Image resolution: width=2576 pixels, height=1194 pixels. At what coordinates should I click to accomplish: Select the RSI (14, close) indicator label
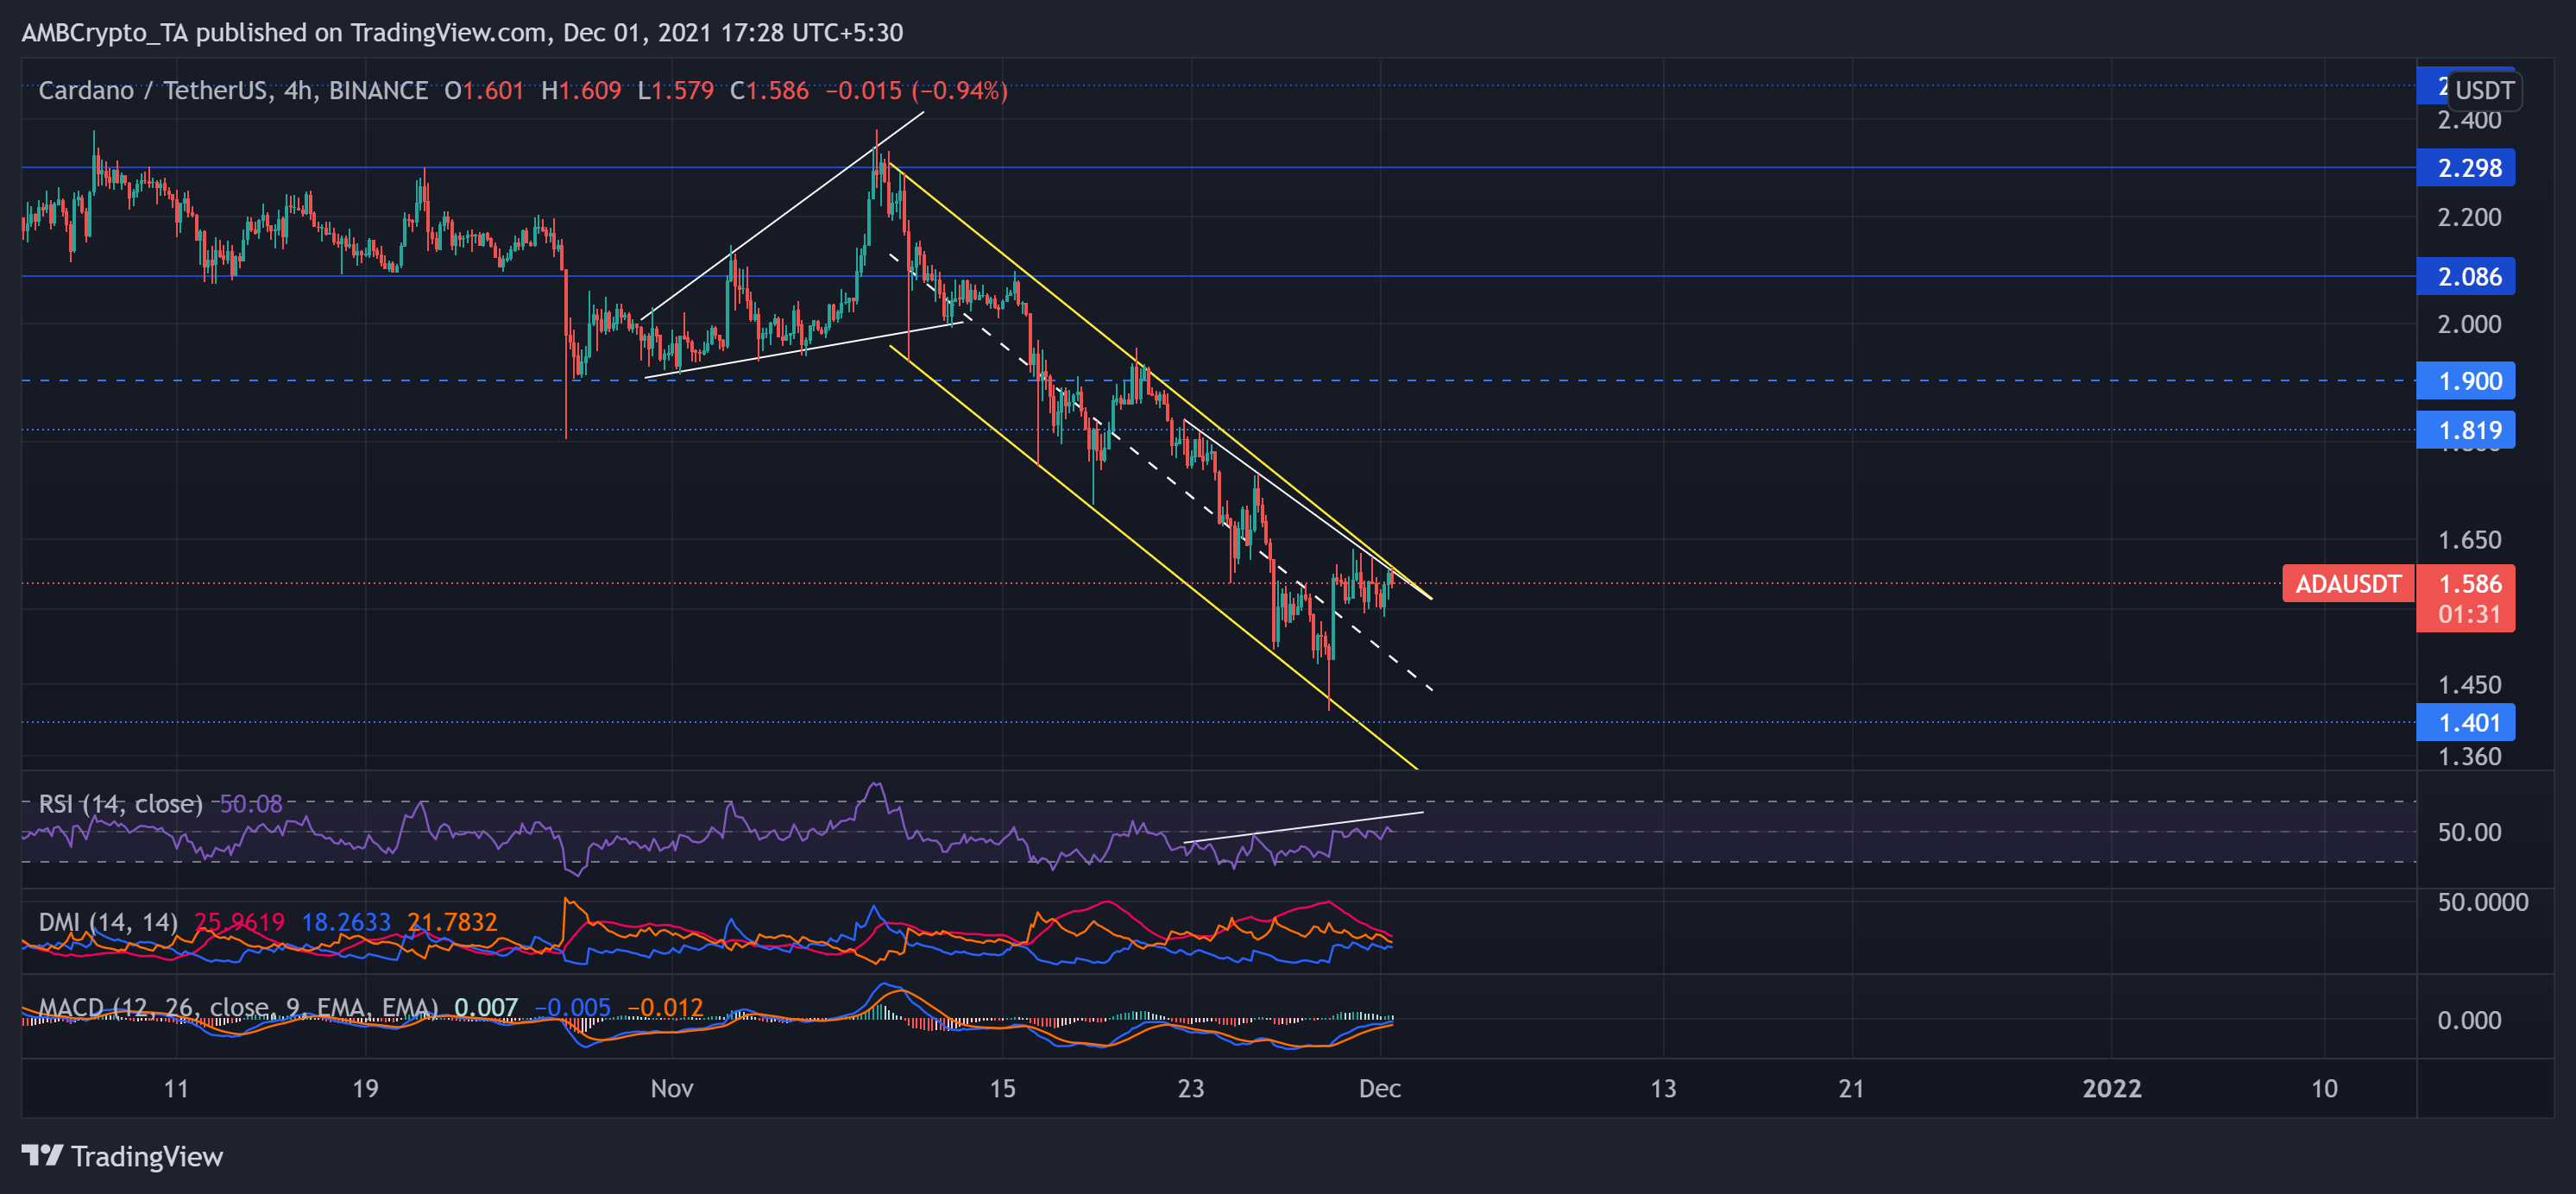coord(120,804)
